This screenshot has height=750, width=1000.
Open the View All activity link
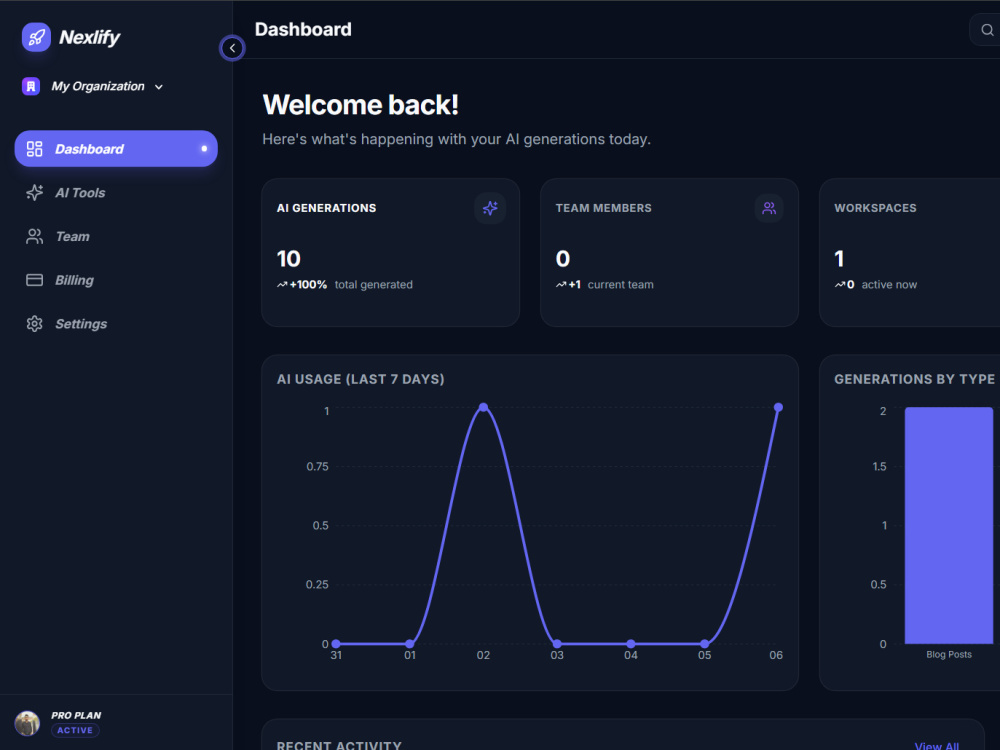pyautogui.click(x=936, y=746)
